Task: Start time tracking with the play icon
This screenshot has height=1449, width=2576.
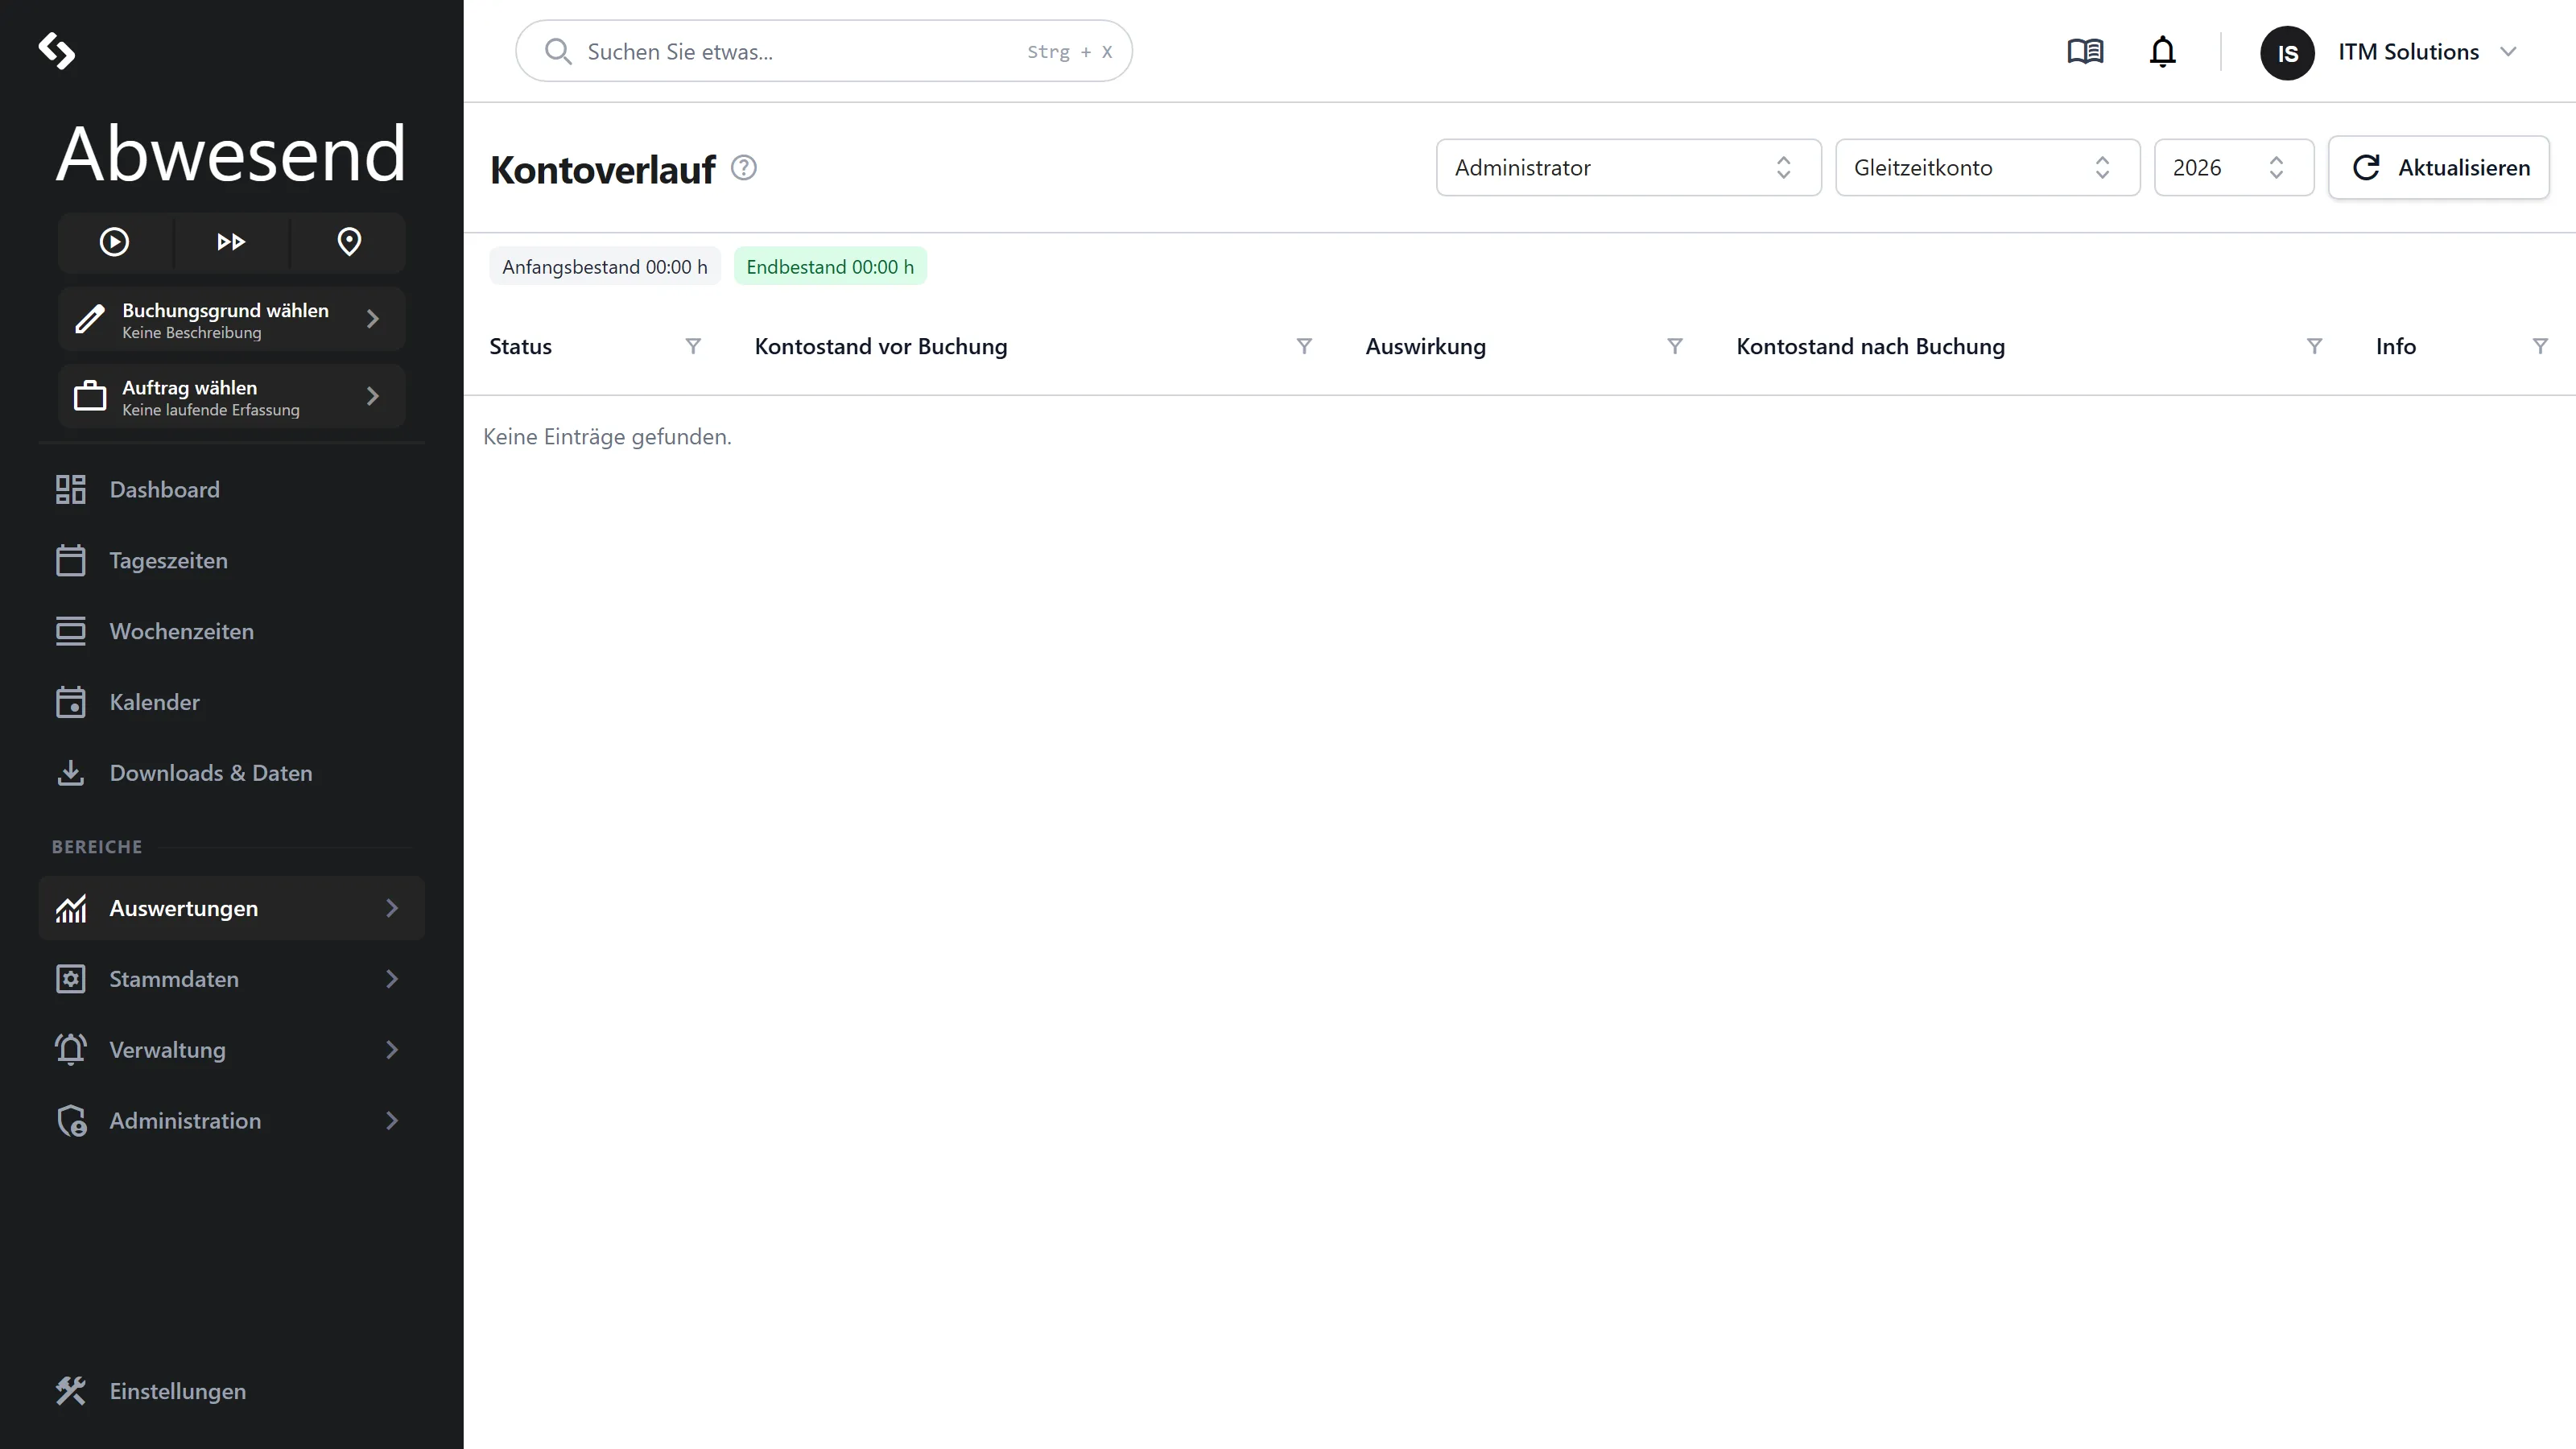Action: pyautogui.click(x=114, y=242)
